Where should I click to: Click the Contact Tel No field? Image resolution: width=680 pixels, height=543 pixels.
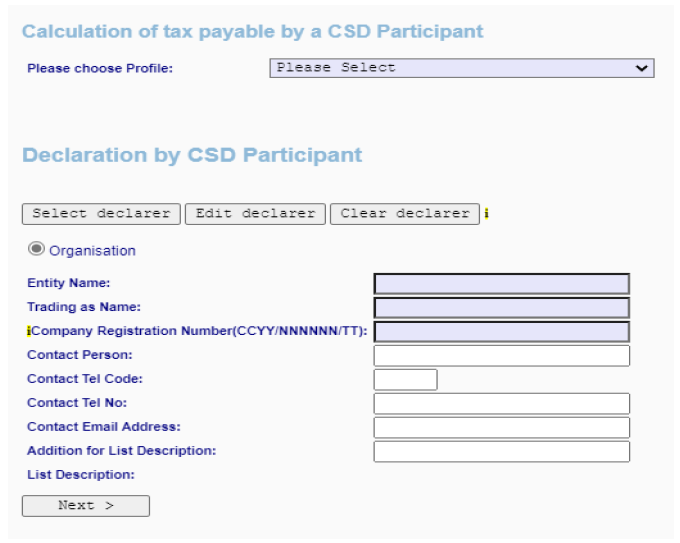(x=502, y=404)
